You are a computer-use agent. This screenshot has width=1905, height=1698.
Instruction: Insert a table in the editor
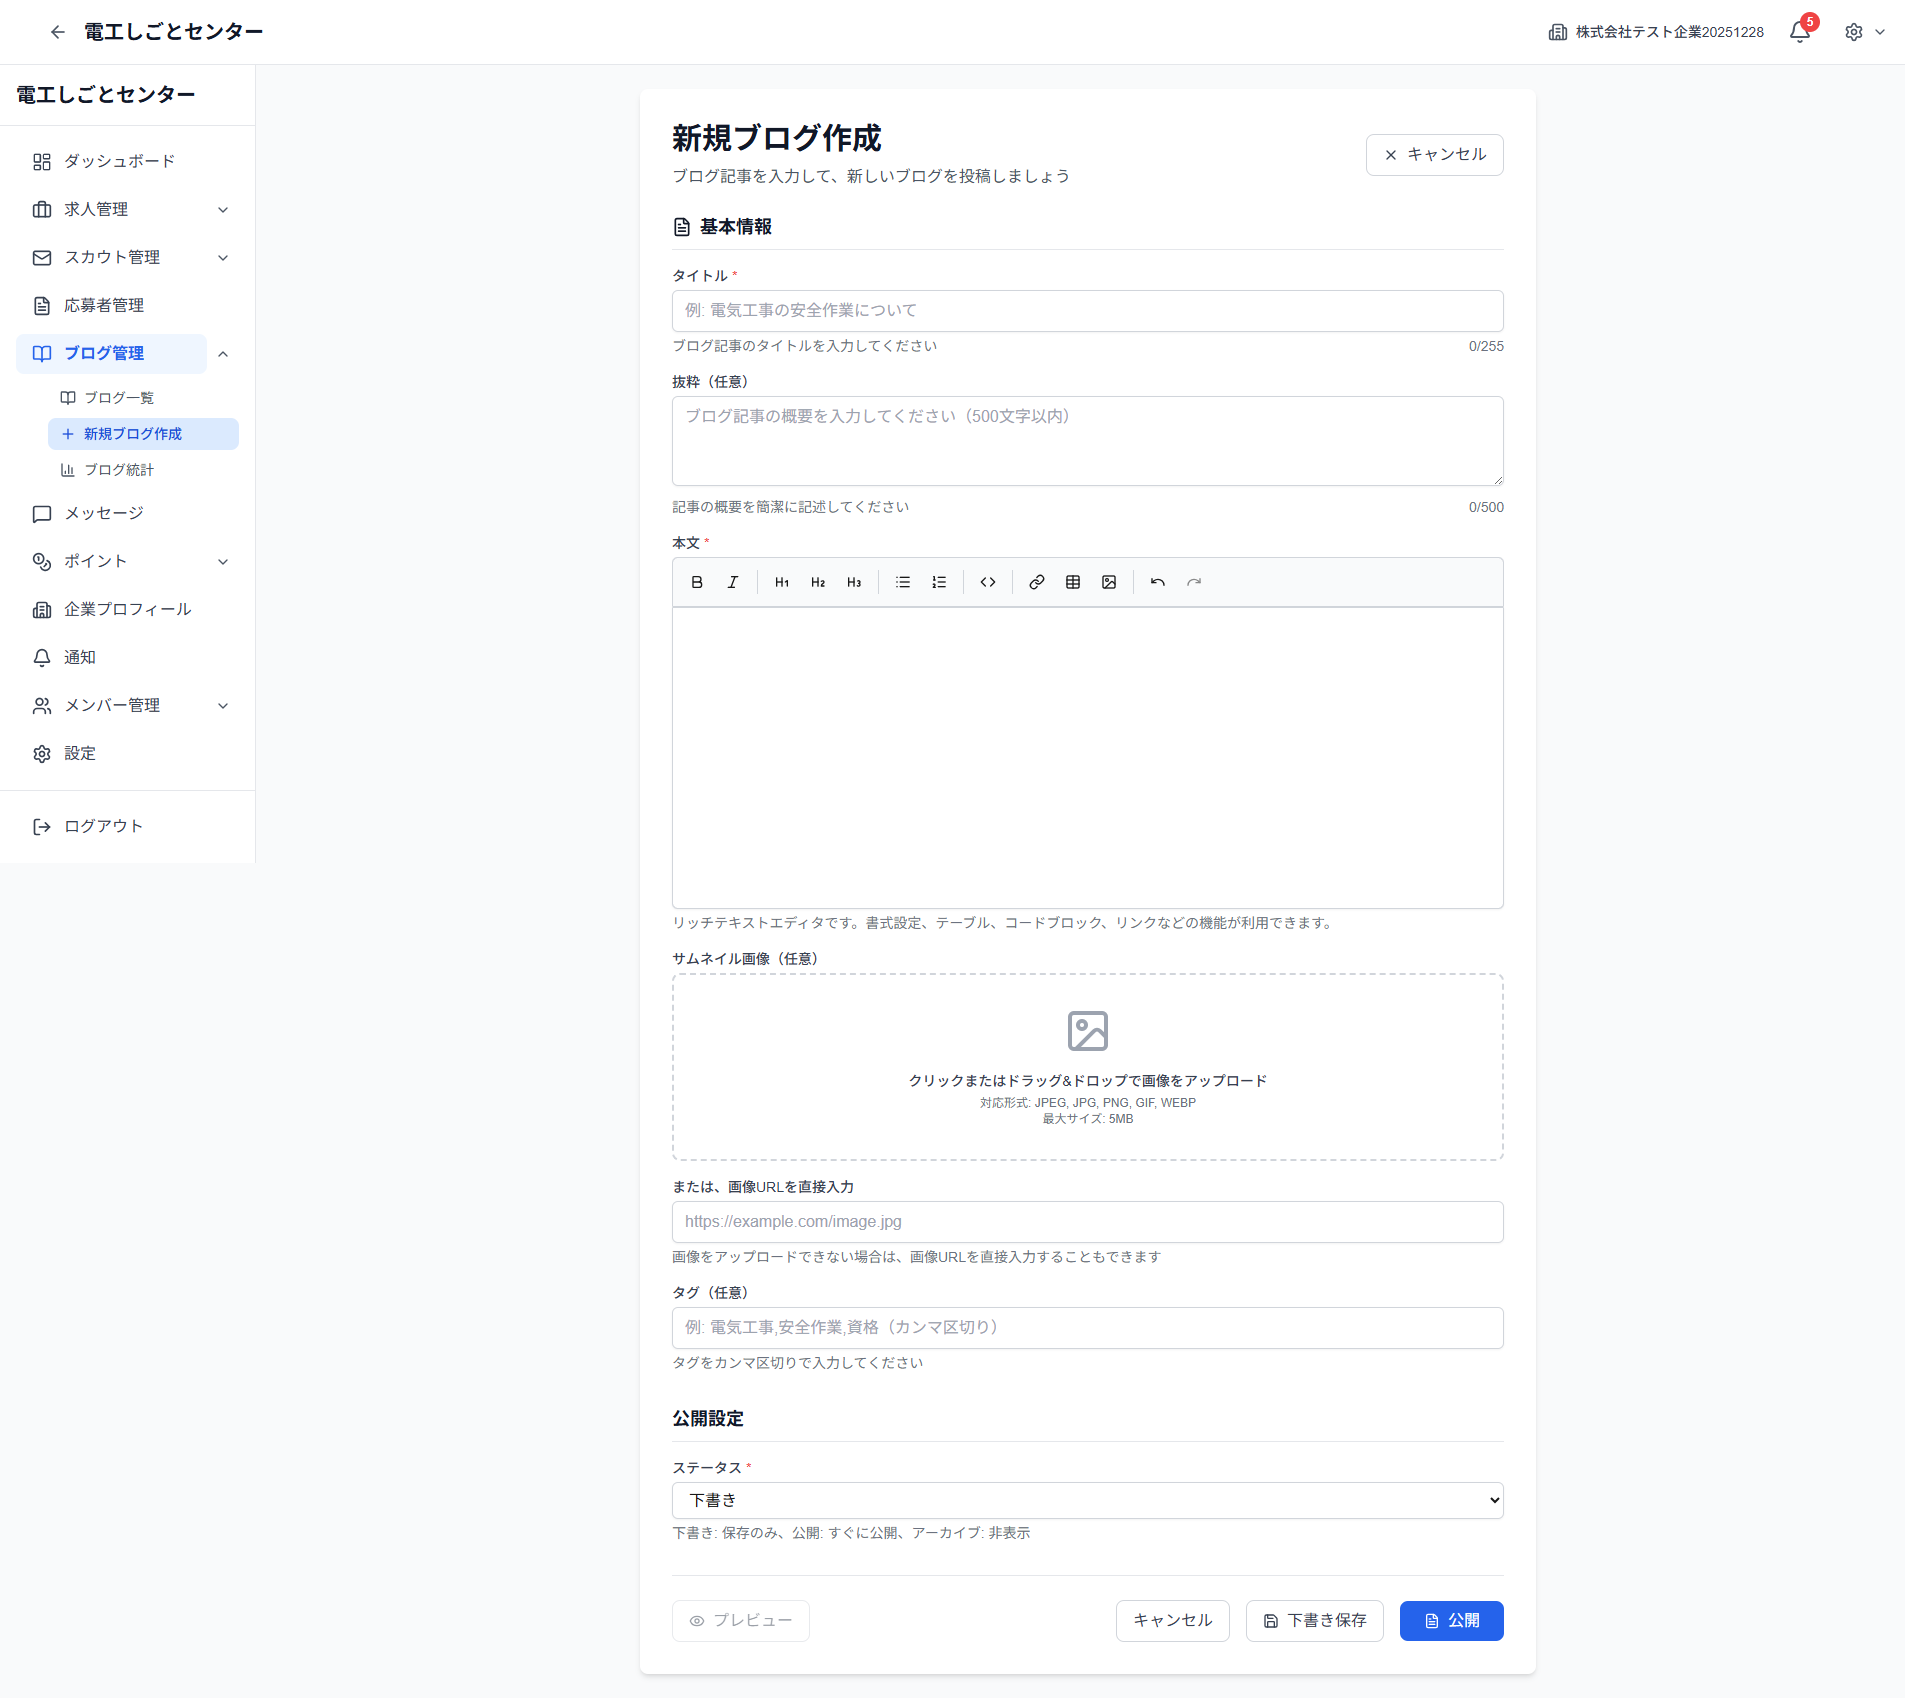[1073, 582]
